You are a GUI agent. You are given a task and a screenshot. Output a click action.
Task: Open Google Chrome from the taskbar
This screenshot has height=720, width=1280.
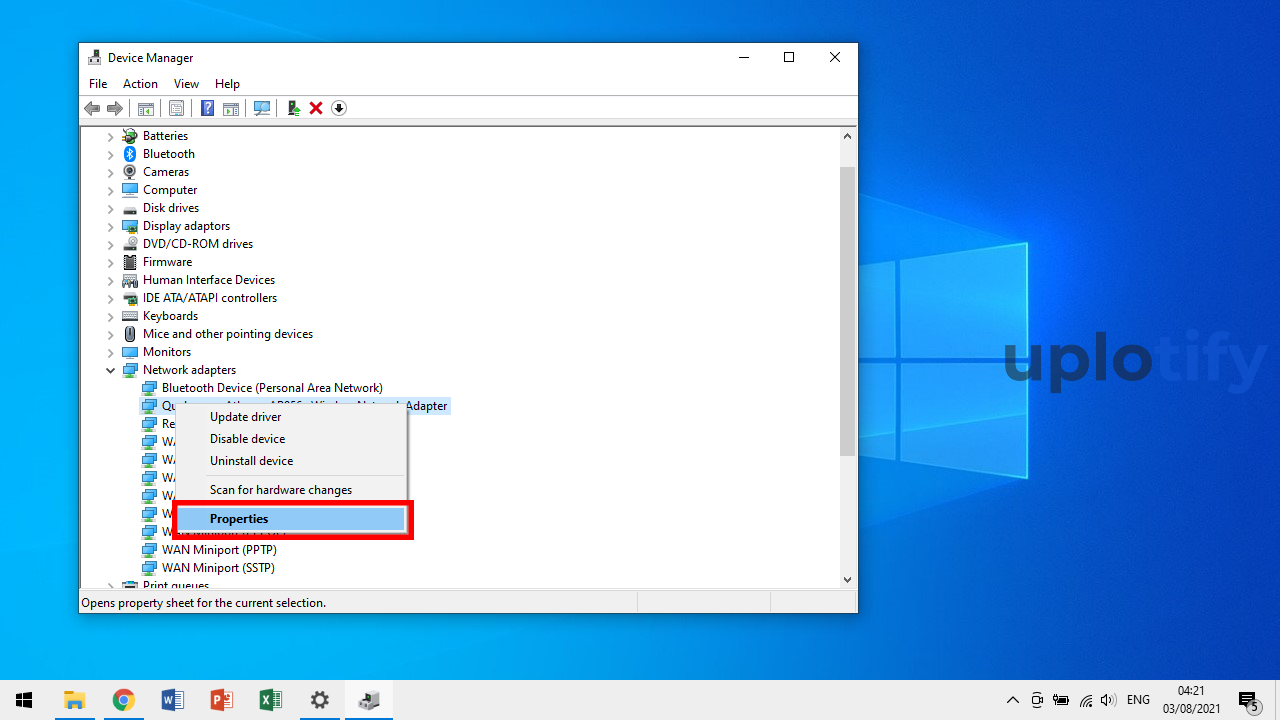[123, 700]
